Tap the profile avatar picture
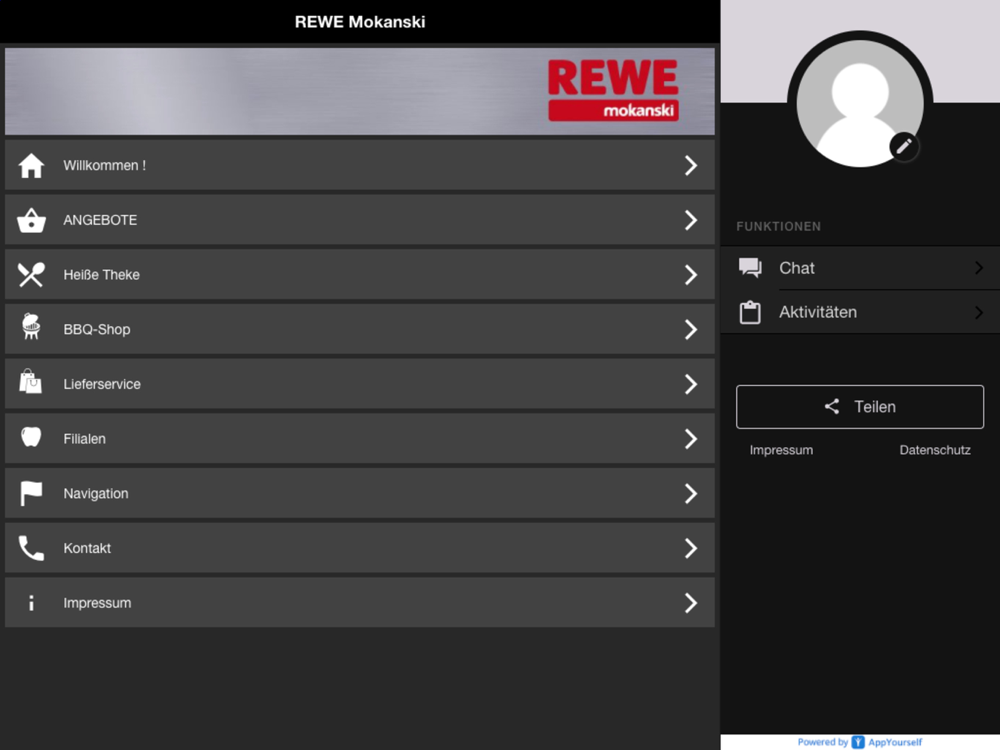Viewport: 1000px width, 750px height. [x=860, y=103]
